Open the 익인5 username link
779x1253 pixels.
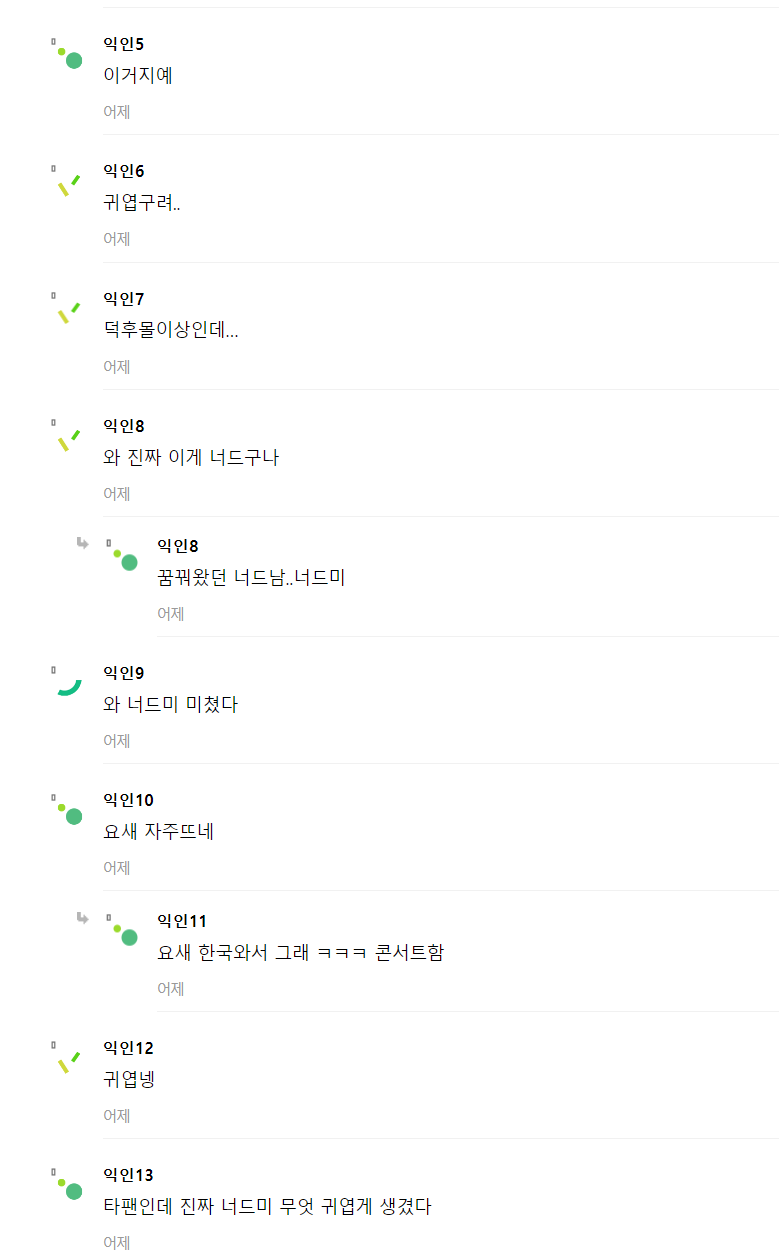(124, 44)
